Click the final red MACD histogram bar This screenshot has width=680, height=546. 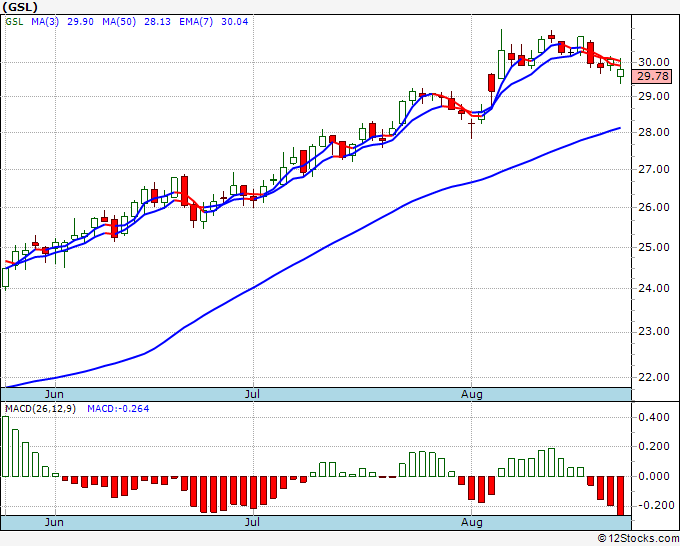tap(621, 496)
